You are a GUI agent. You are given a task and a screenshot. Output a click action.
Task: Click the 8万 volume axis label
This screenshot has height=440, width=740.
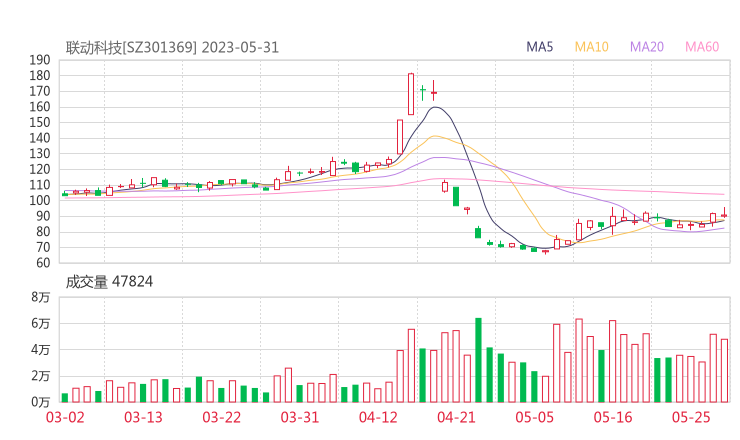[x=41, y=297]
